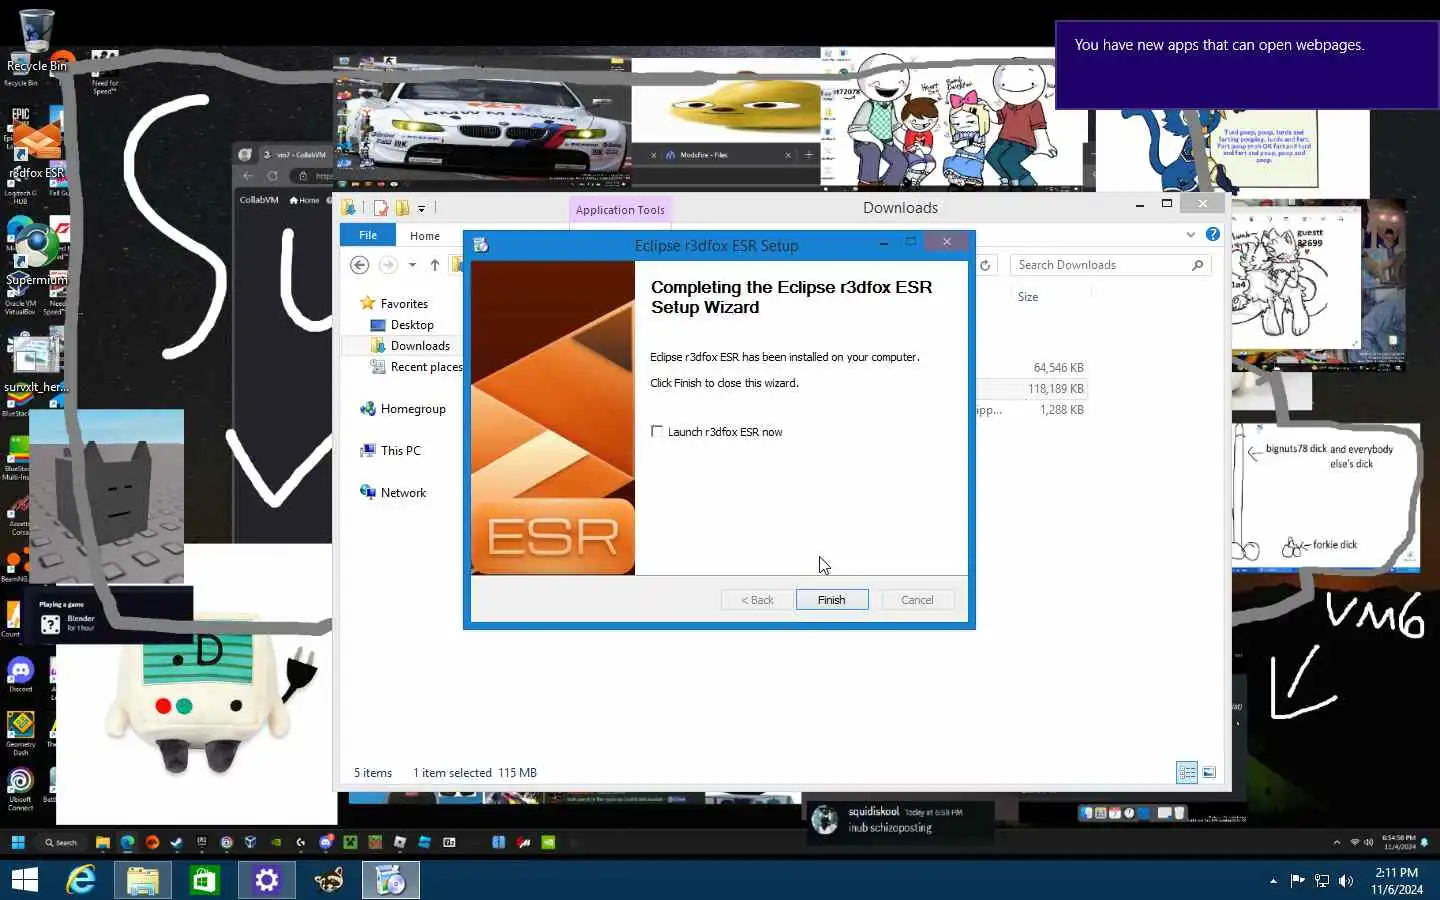This screenshot has width=1440, height=900.
Task: Enable Launch r3dfox ESR now checkbox
Action: pyautogui.click(x=657, y=431)
